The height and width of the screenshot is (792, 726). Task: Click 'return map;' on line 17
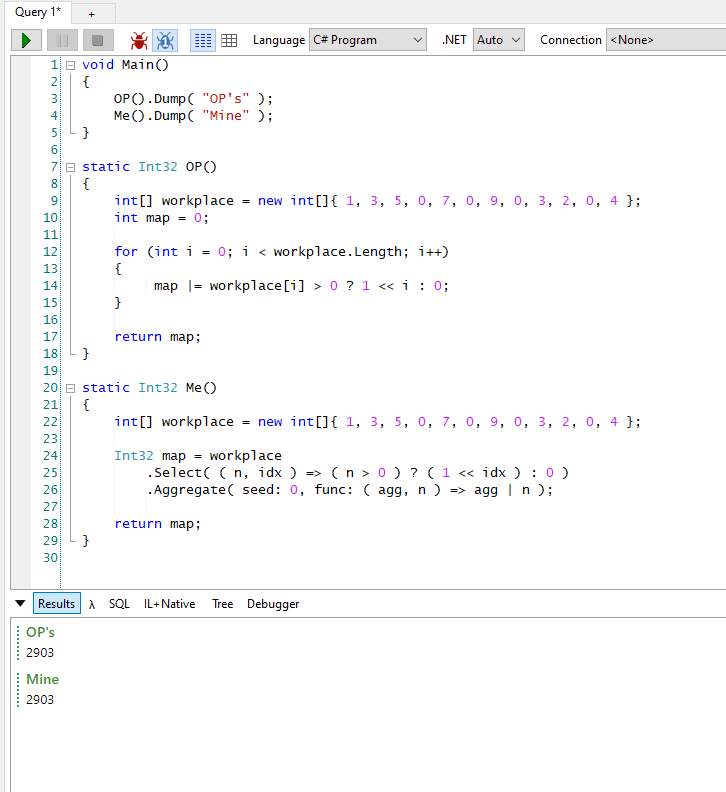tap(158, 337)
